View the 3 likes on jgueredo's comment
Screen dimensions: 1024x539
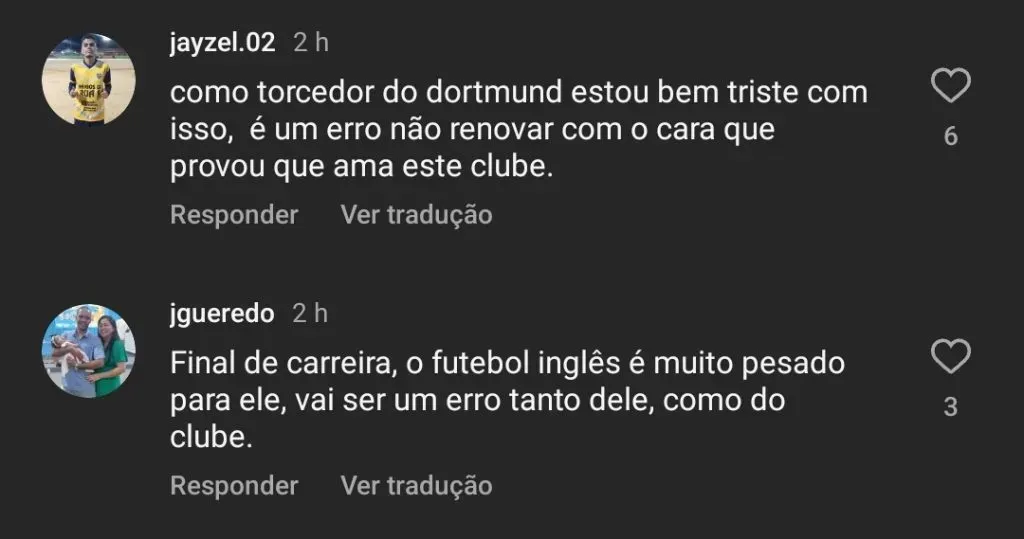coord(950,407)
